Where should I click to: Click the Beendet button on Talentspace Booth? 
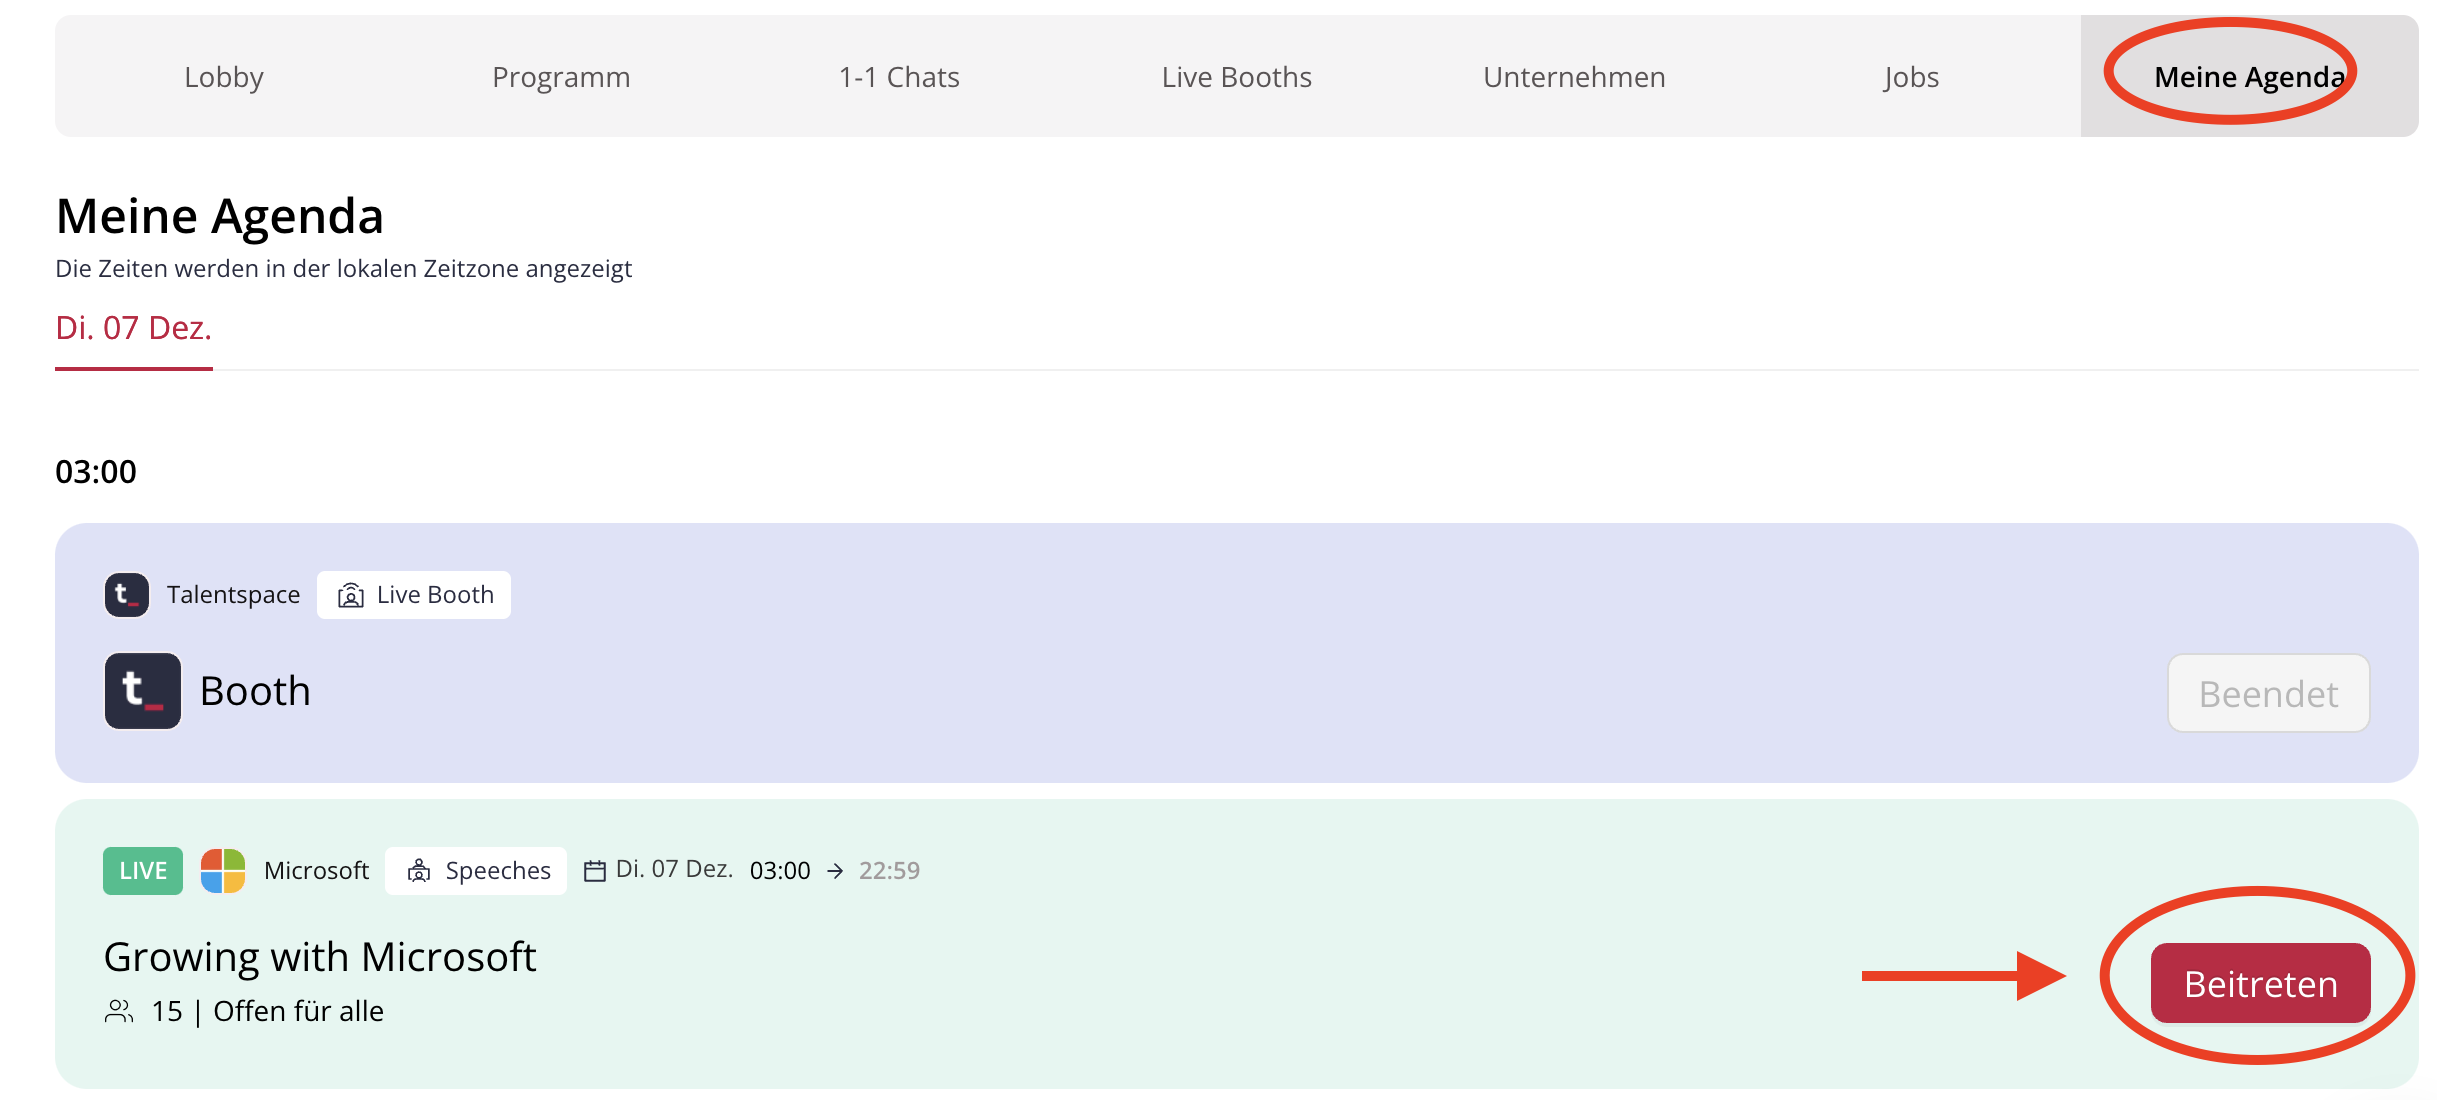[x=2268, y=693]
